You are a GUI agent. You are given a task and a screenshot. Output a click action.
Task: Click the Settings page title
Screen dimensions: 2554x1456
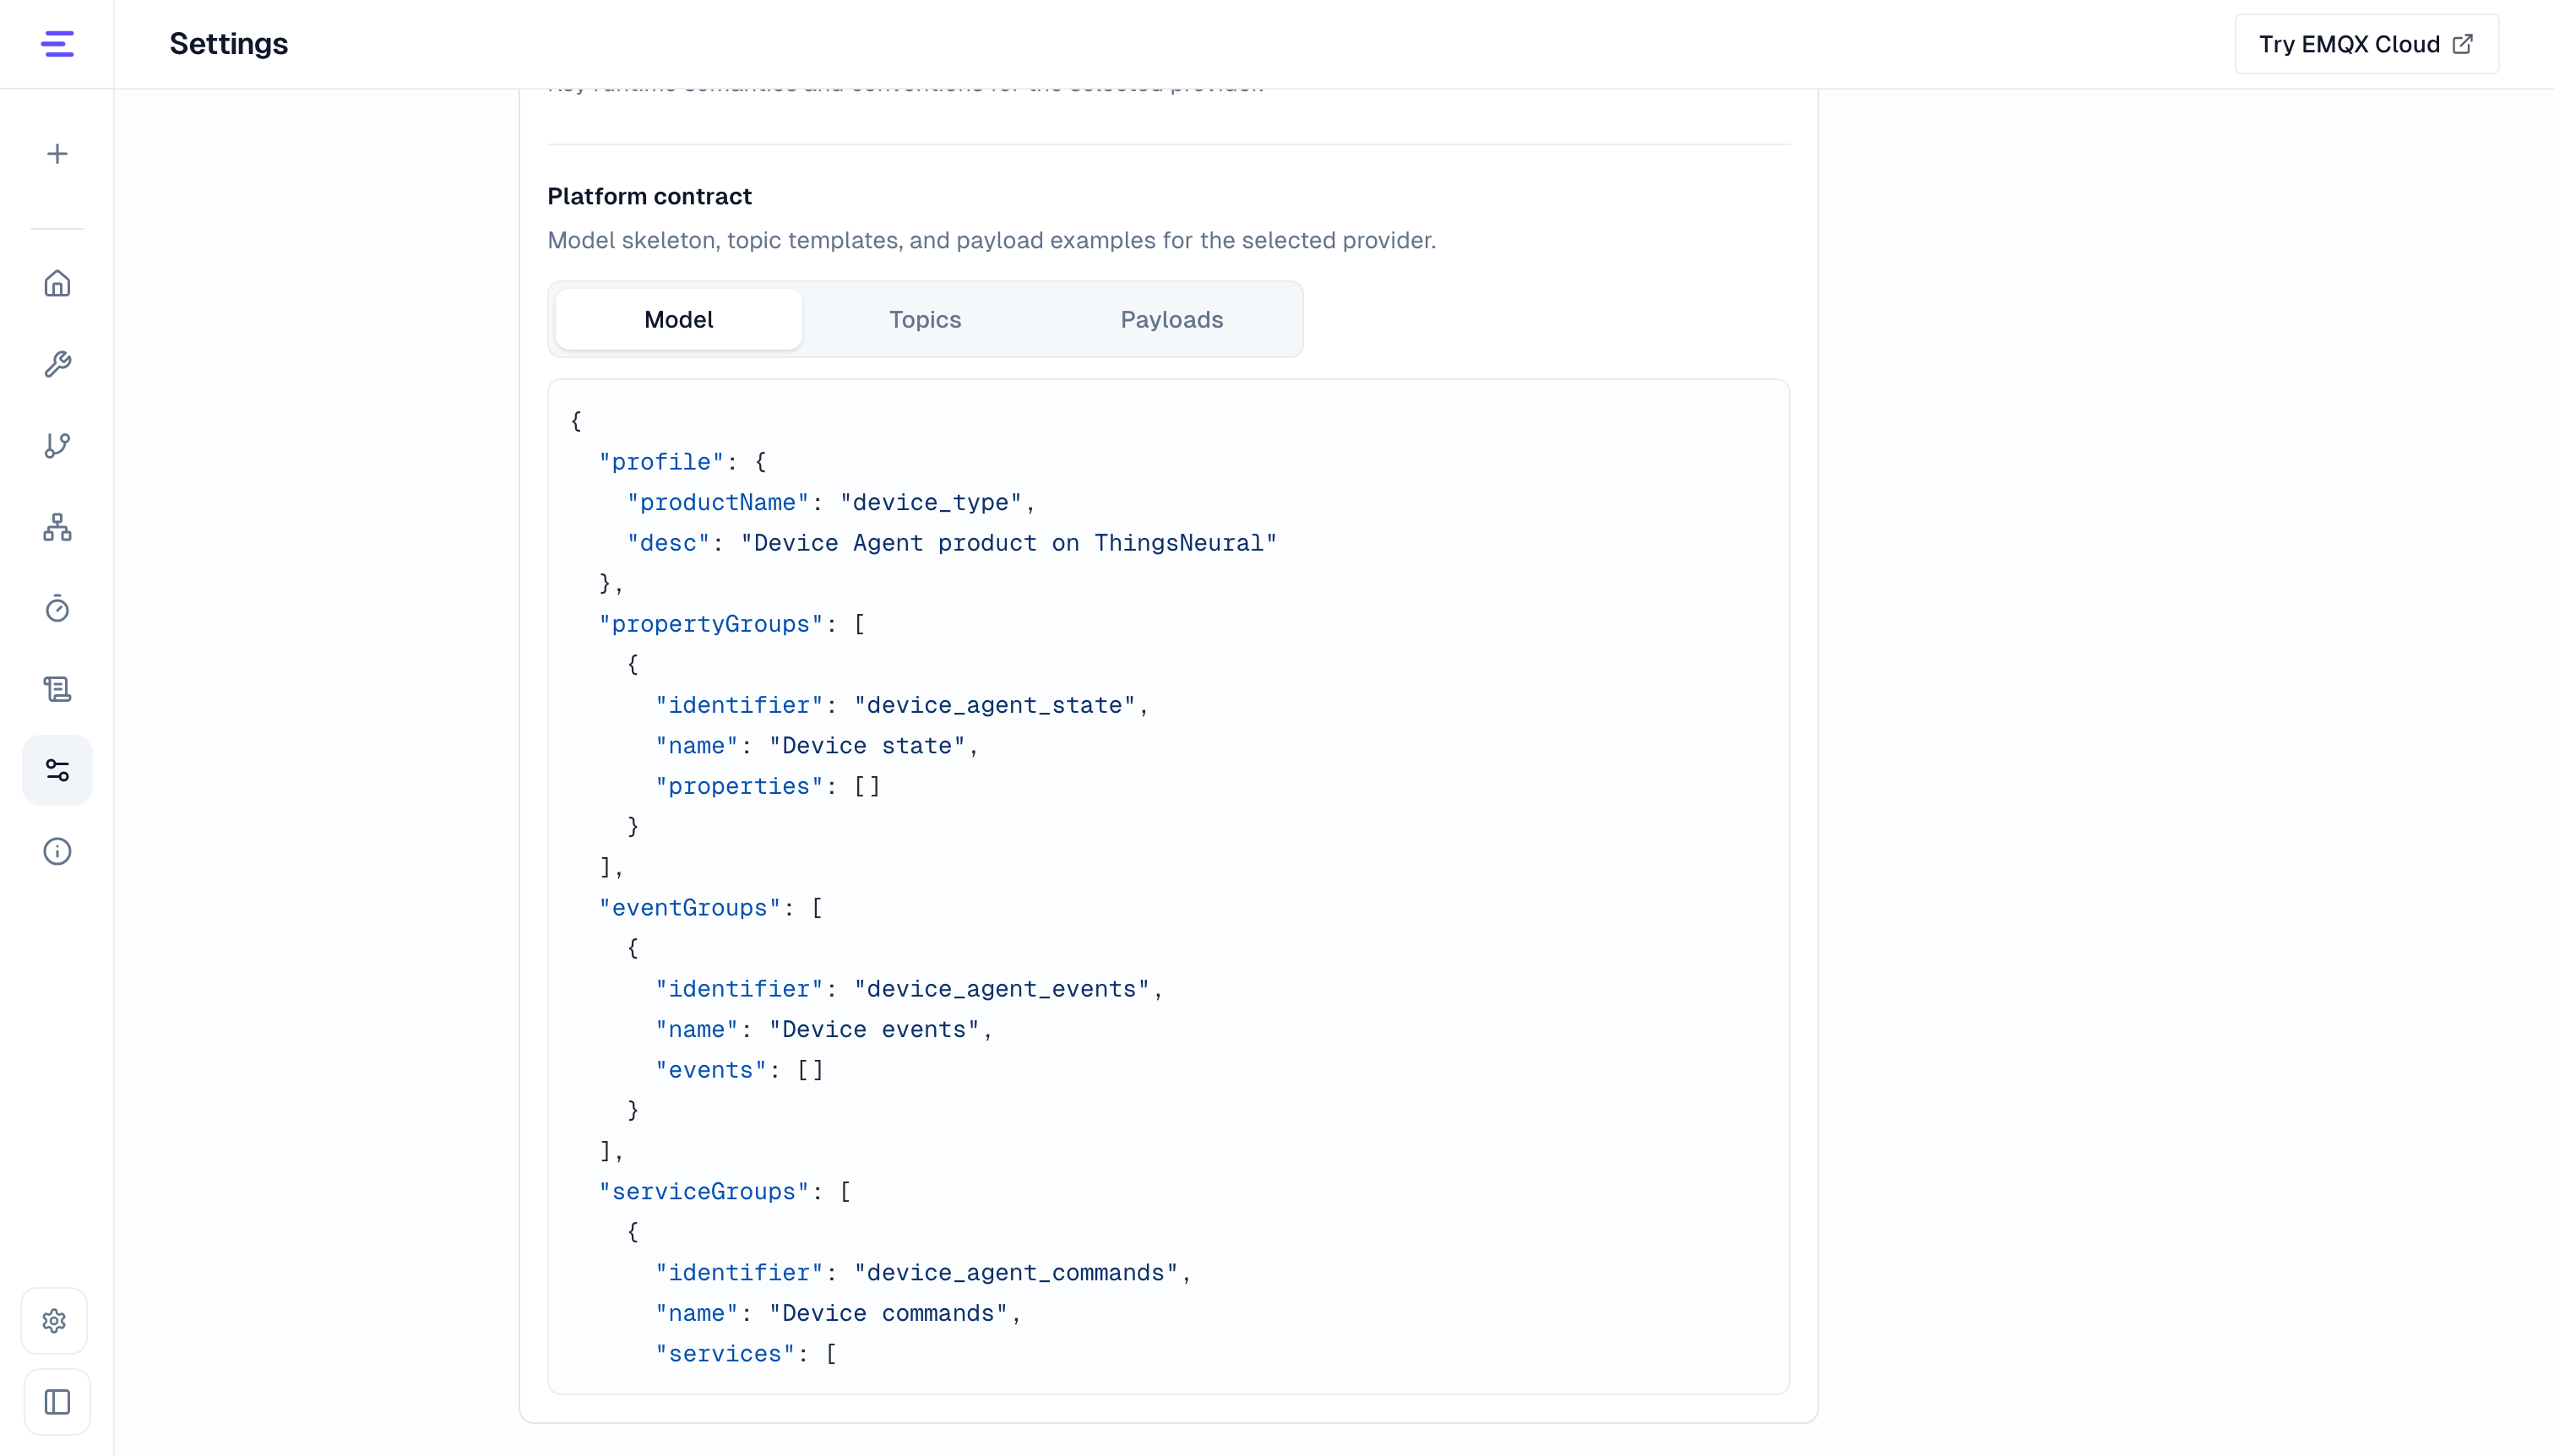click(228, 44)
